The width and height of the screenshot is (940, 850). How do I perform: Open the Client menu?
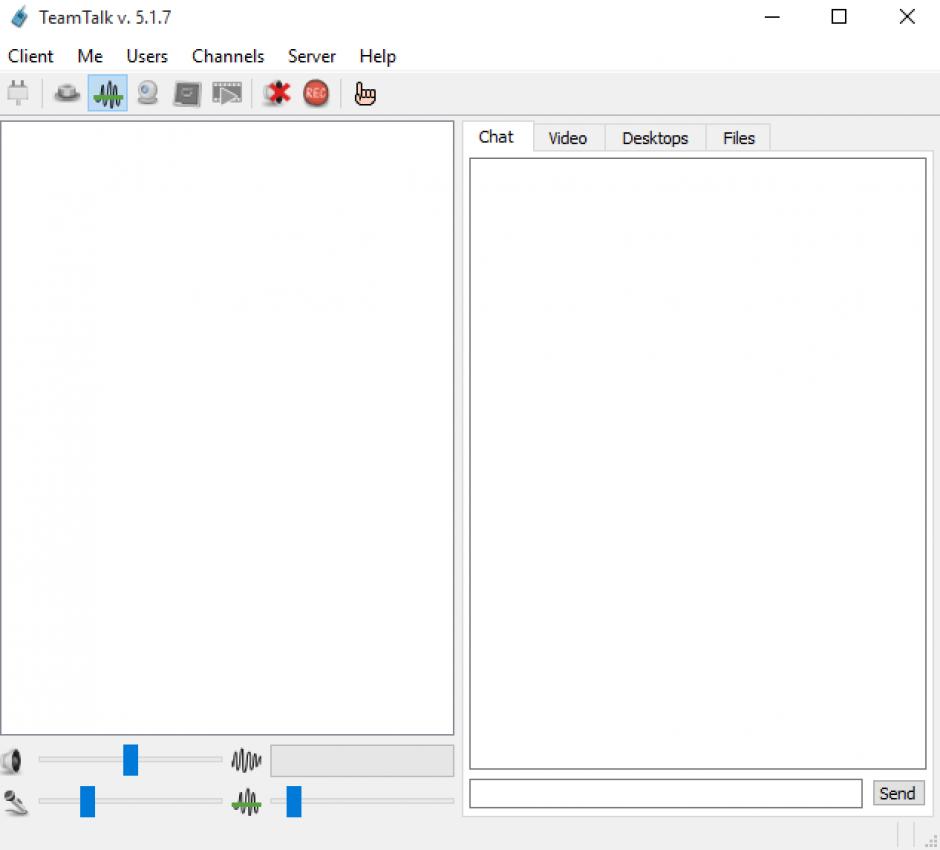(31, 56)
